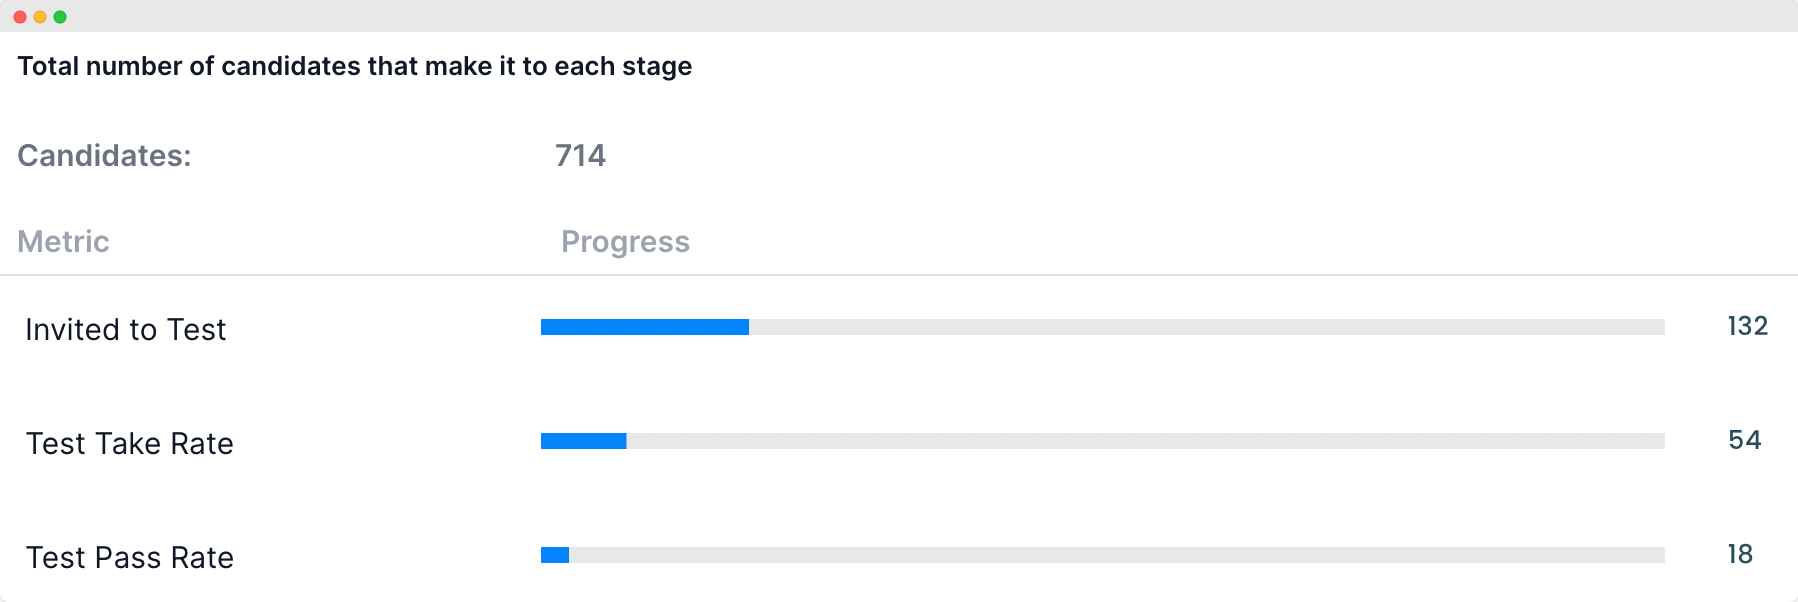Click the value 18 for Test Pass Rate
The image size is (1798, 602).
1740,554
